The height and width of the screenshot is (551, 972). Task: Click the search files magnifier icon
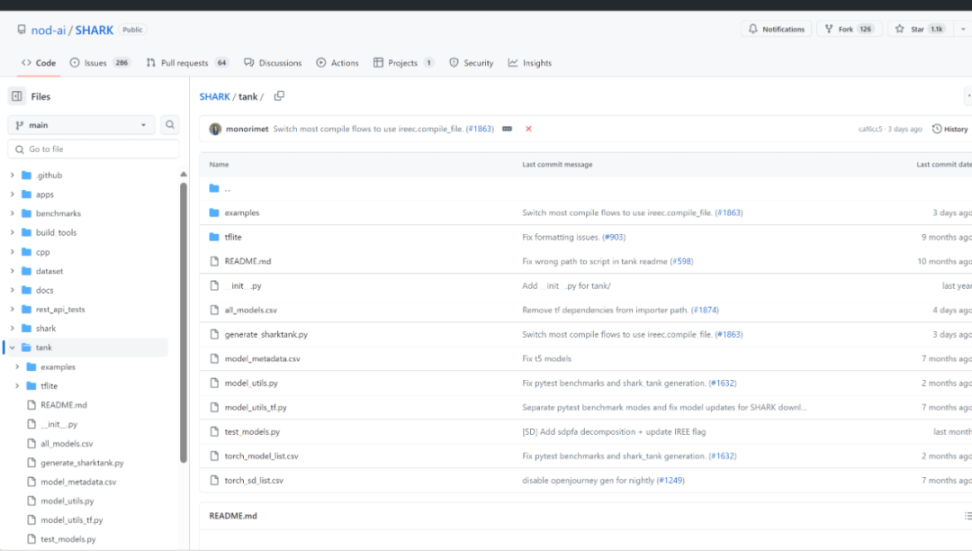coord(170,125)
